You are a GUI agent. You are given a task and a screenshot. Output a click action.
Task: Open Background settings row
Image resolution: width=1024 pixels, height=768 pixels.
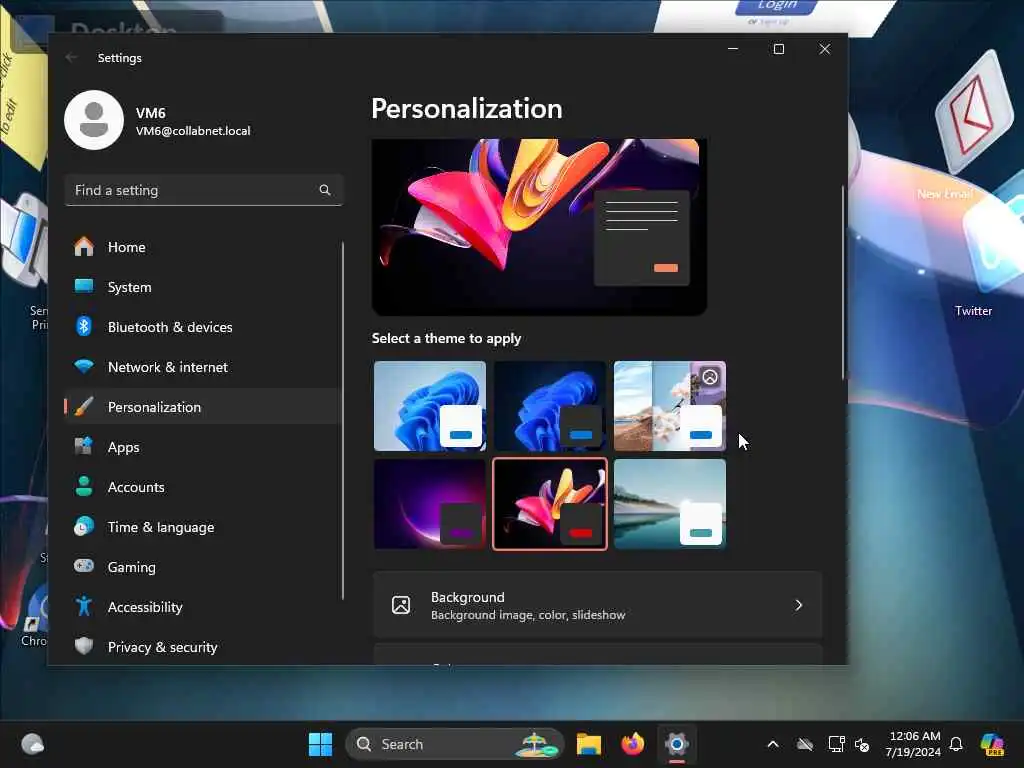598,605
